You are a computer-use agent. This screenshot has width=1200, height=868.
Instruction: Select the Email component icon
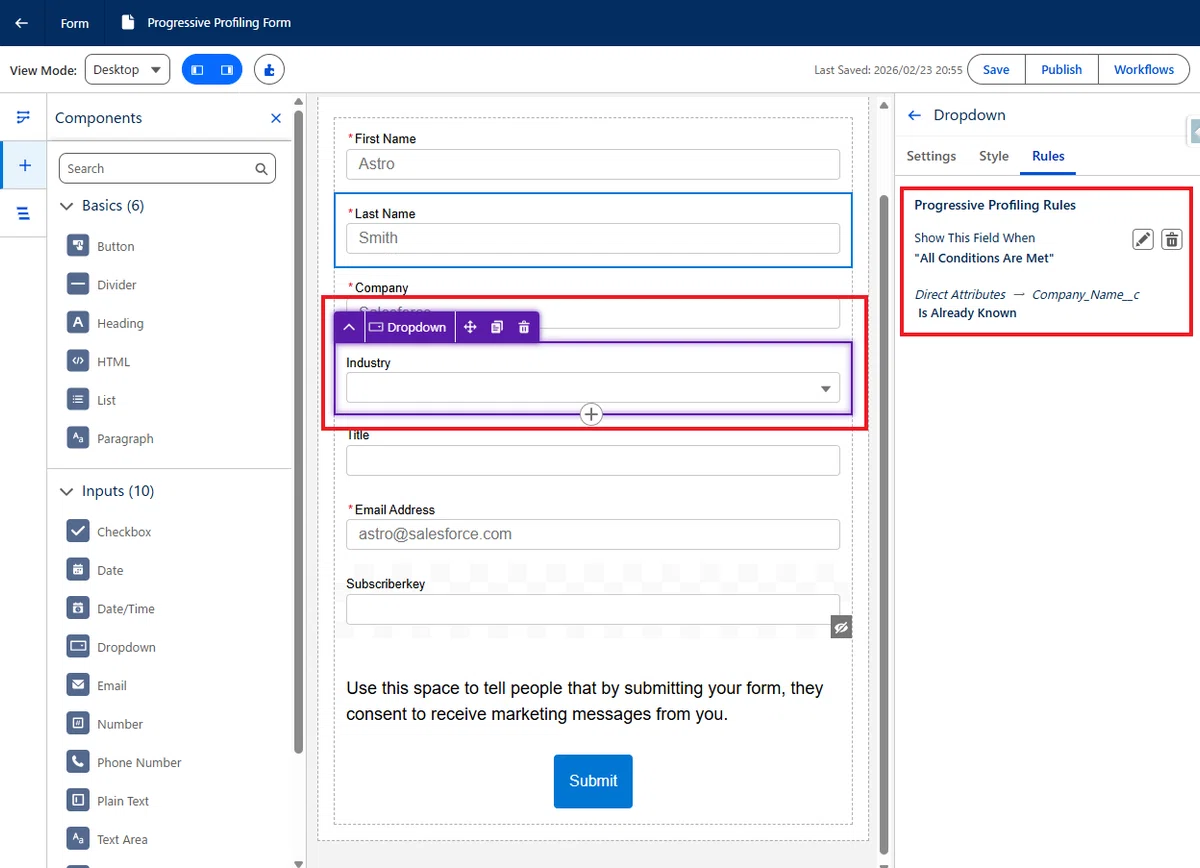(78, 685)
